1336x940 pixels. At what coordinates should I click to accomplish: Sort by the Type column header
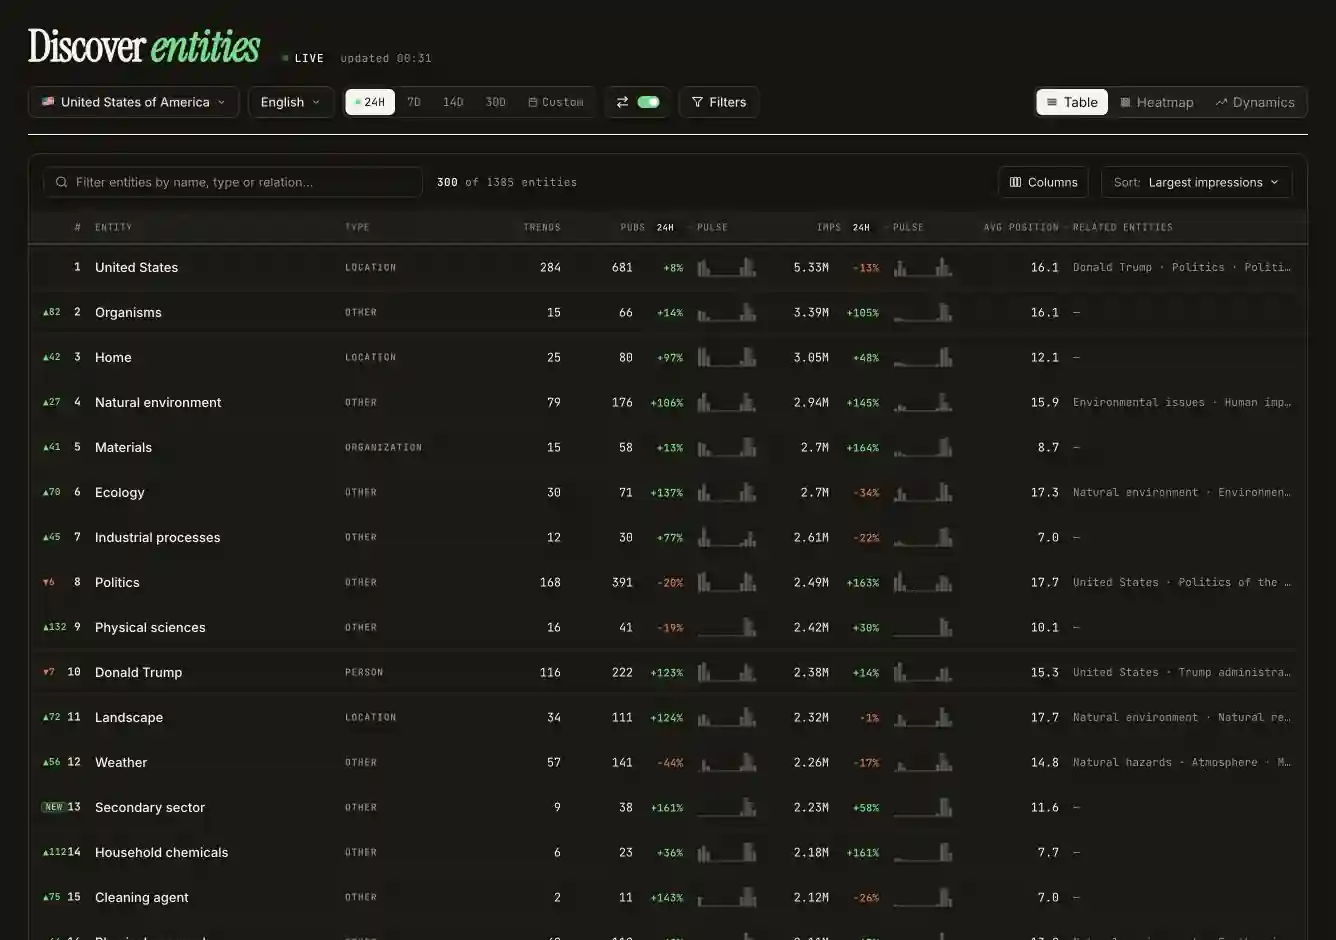click(357, 227)
